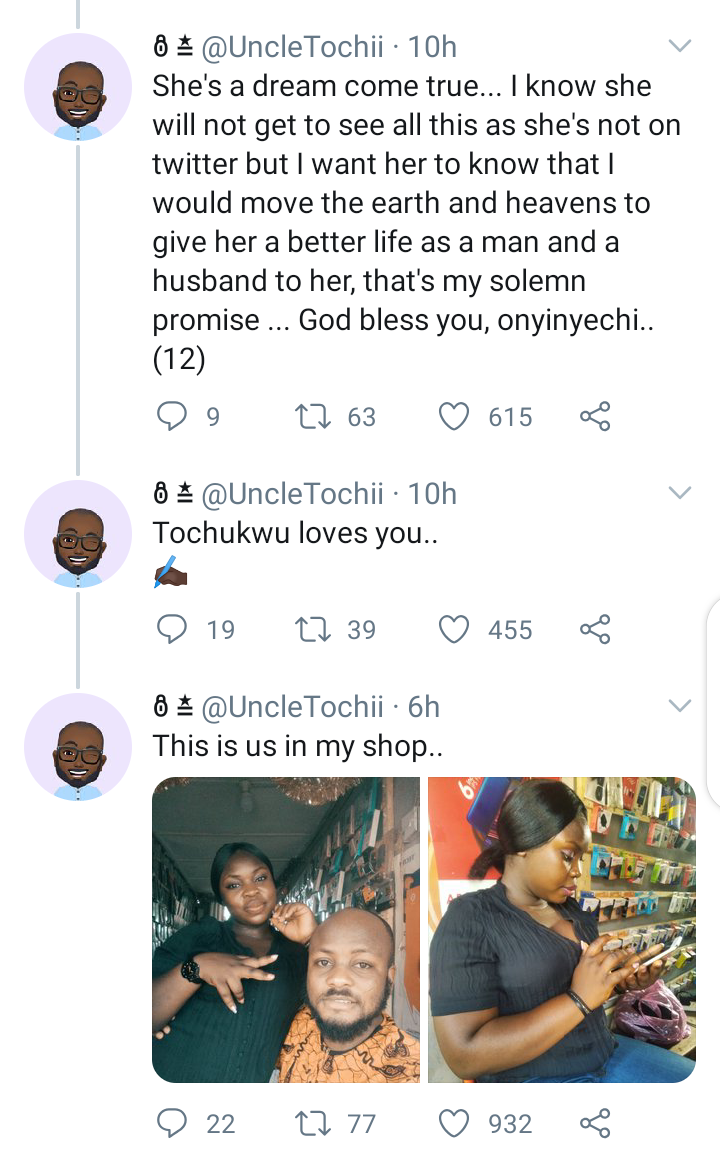
Task: Like the tweet with 932 likes
Action: [x=454, y=1123]
